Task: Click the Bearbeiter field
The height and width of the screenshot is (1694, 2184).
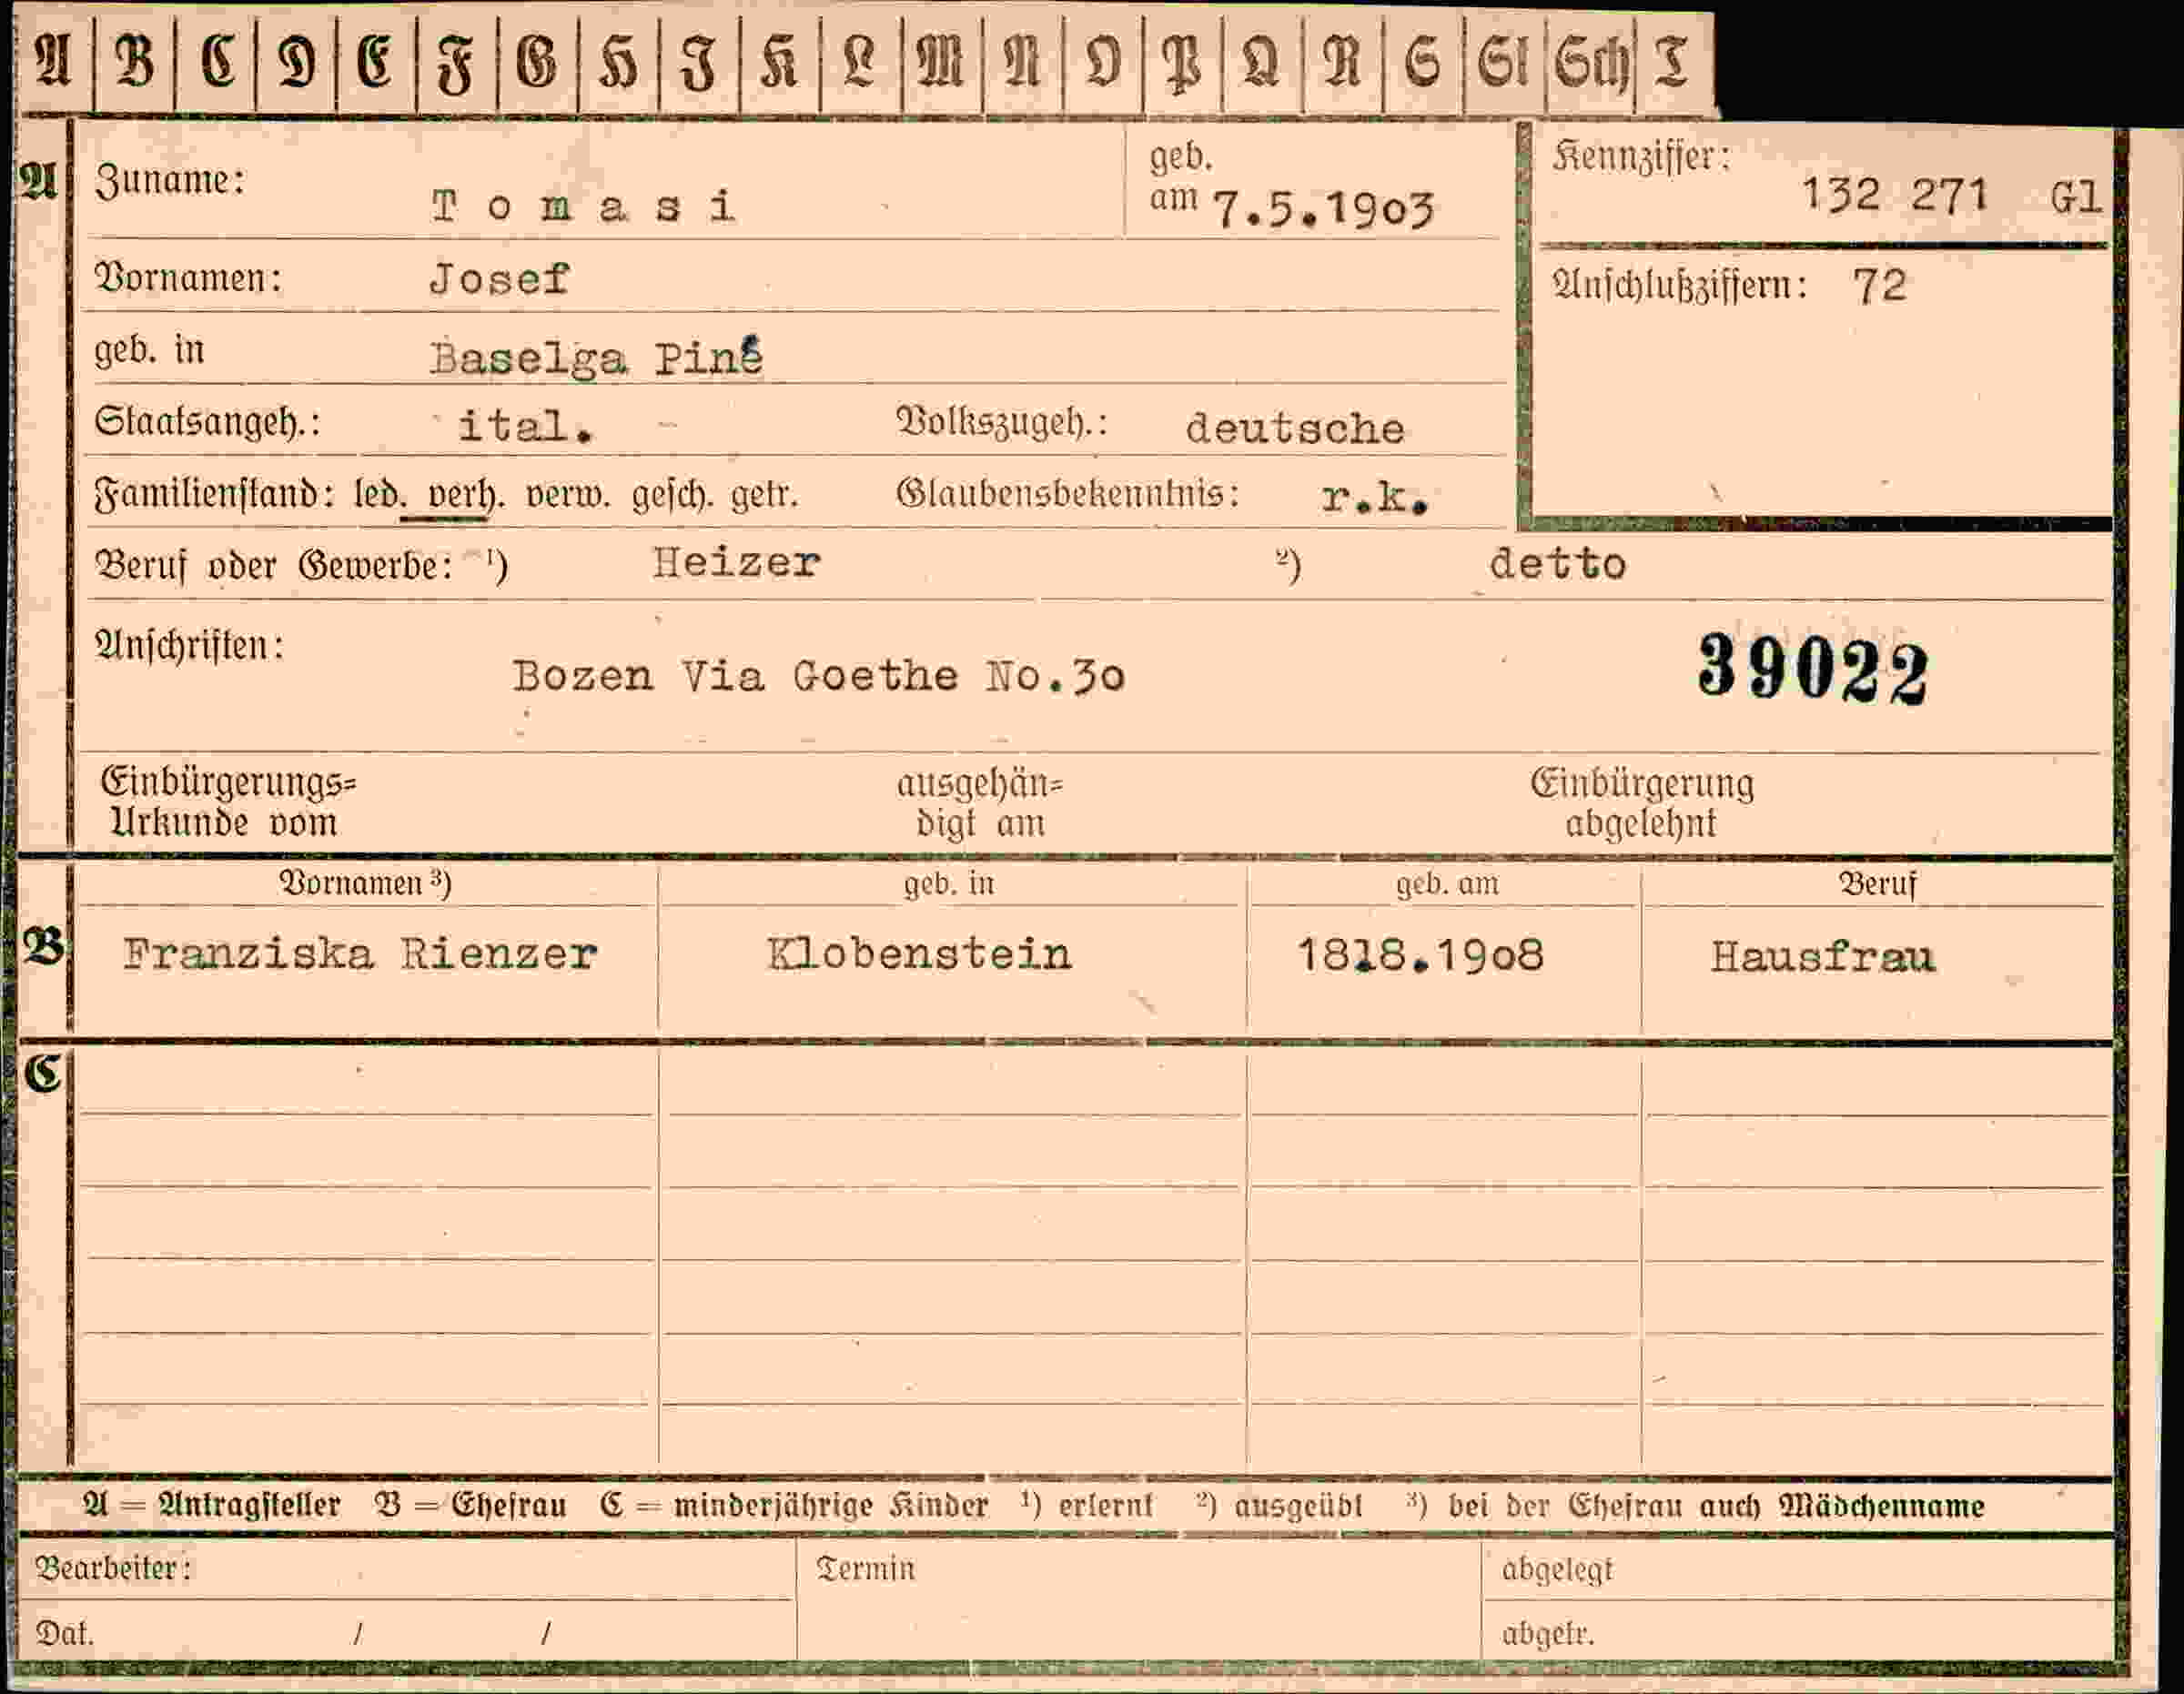Action: 407,1568
